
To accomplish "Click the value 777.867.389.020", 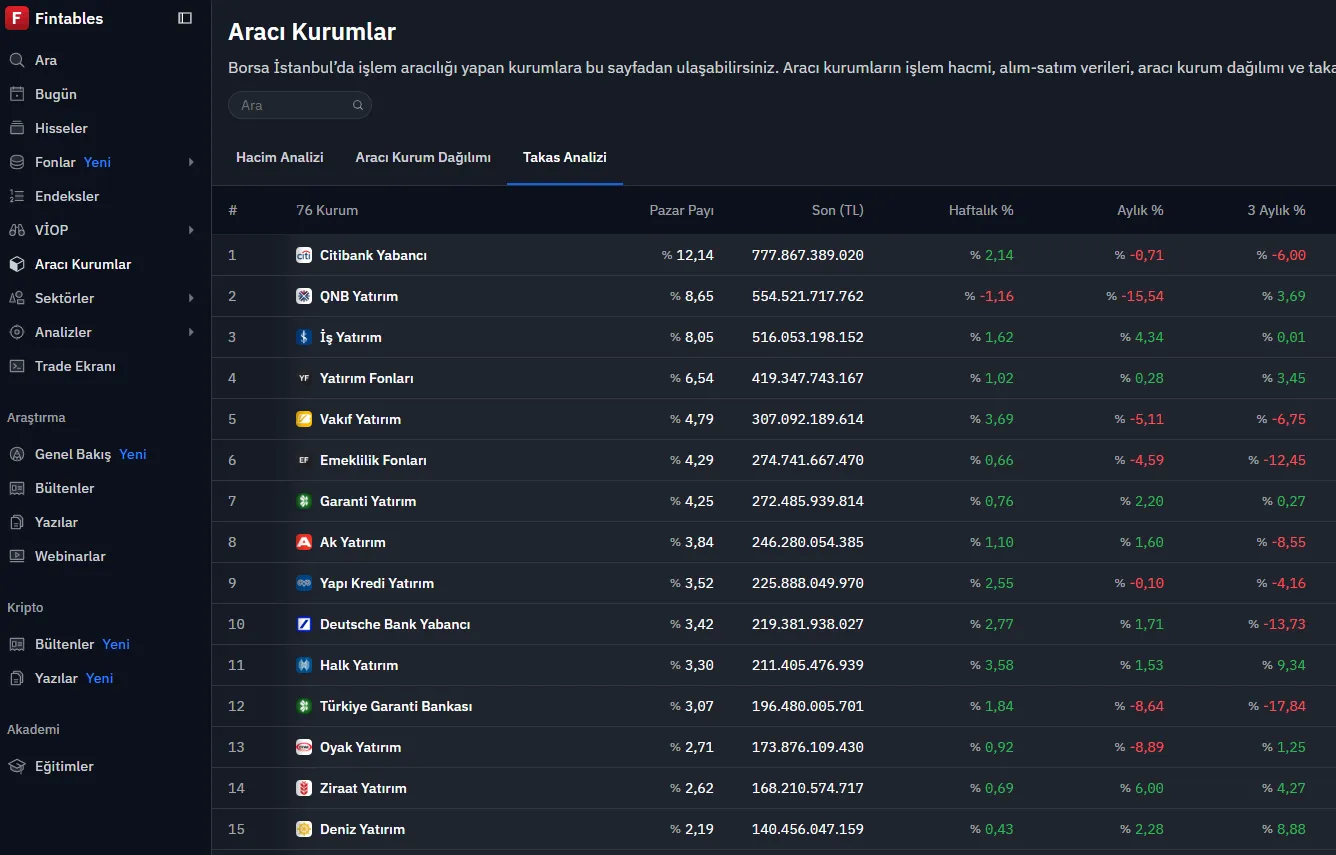I will 808,255.
